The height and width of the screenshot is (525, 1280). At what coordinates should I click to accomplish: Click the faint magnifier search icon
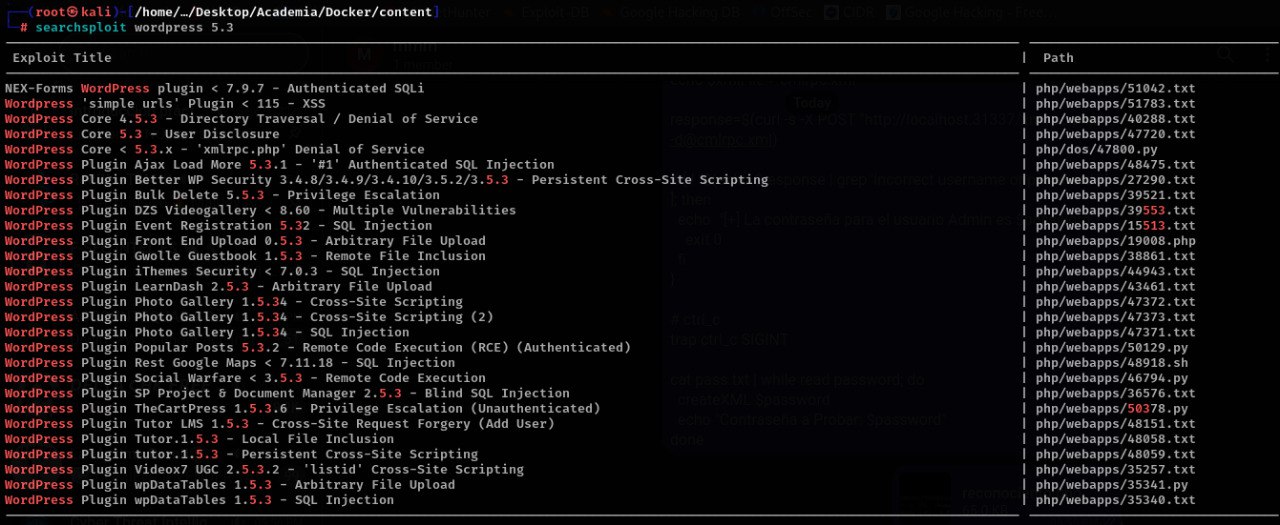click(1226, 57)
